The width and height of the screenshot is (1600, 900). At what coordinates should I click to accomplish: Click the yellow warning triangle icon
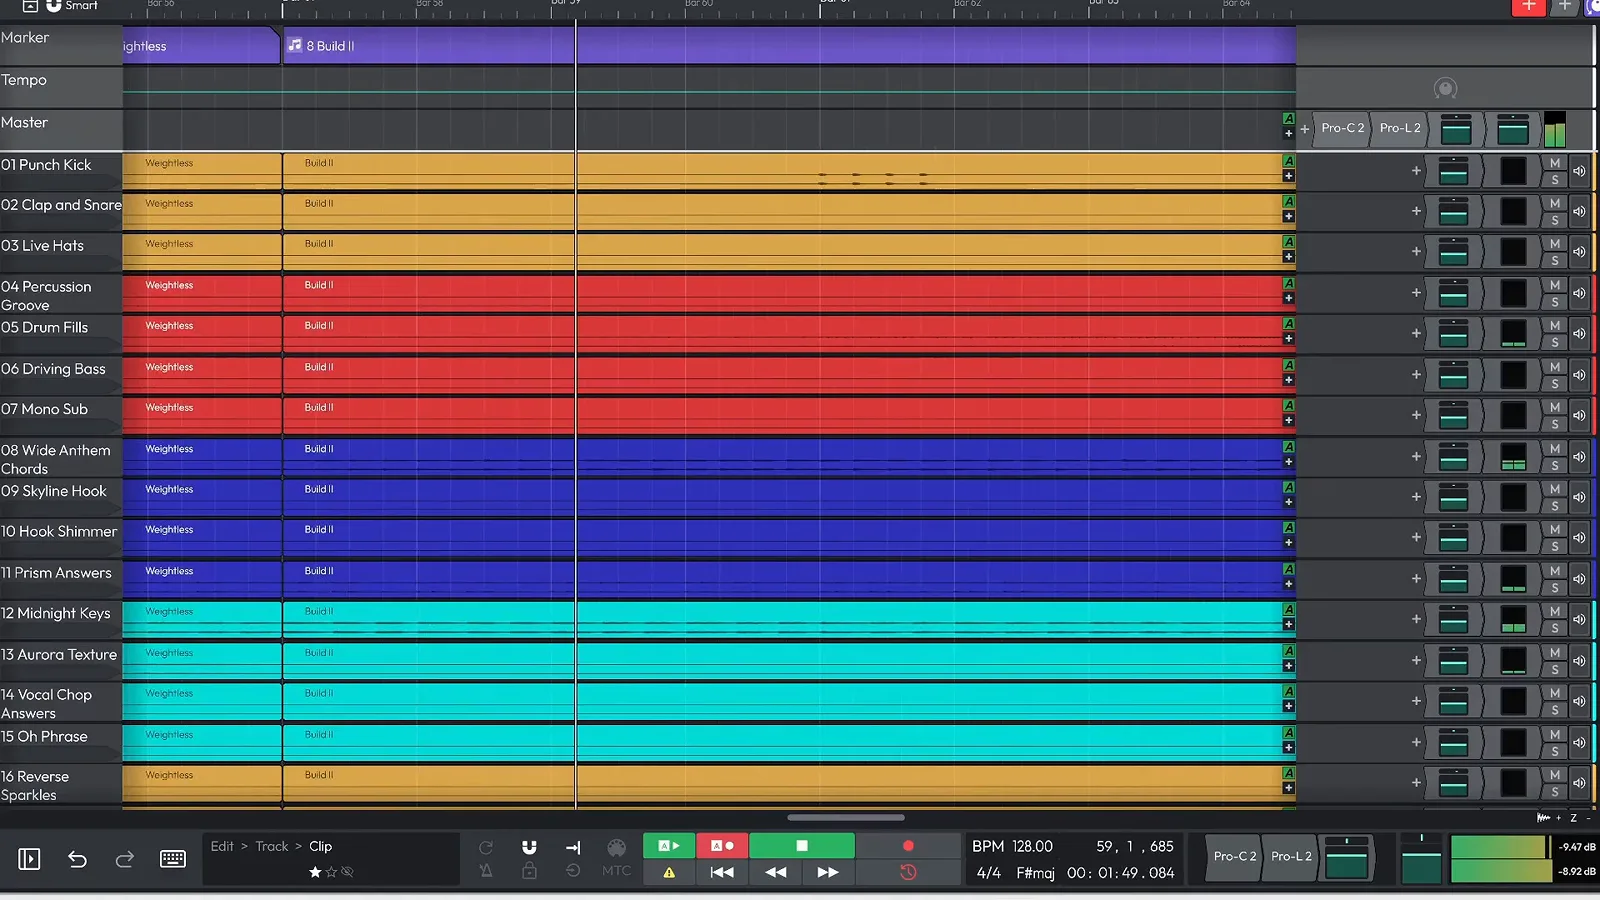pyautogui.click(x=669, y=872)
